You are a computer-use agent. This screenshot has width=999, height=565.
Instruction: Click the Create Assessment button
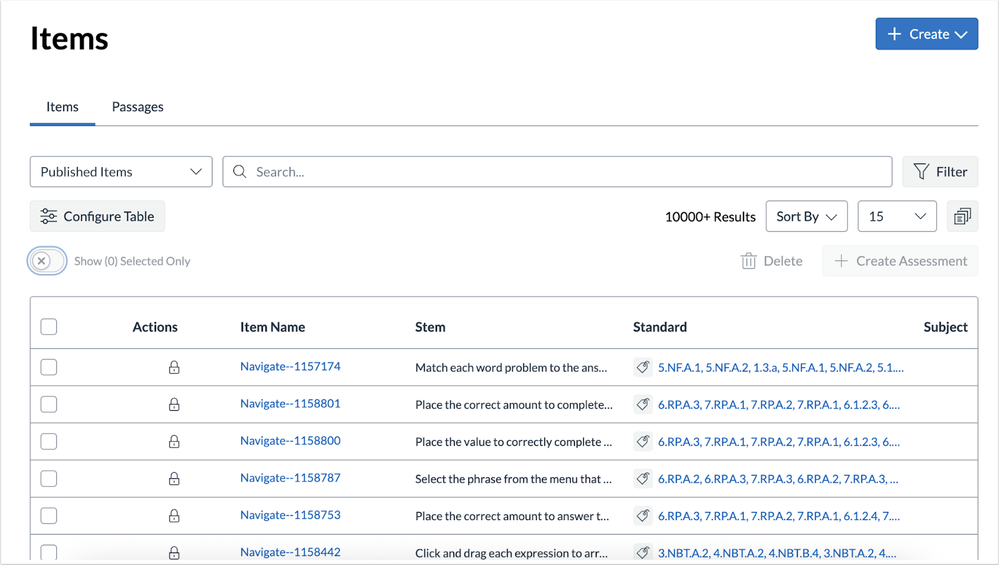(x=900, y=261)
